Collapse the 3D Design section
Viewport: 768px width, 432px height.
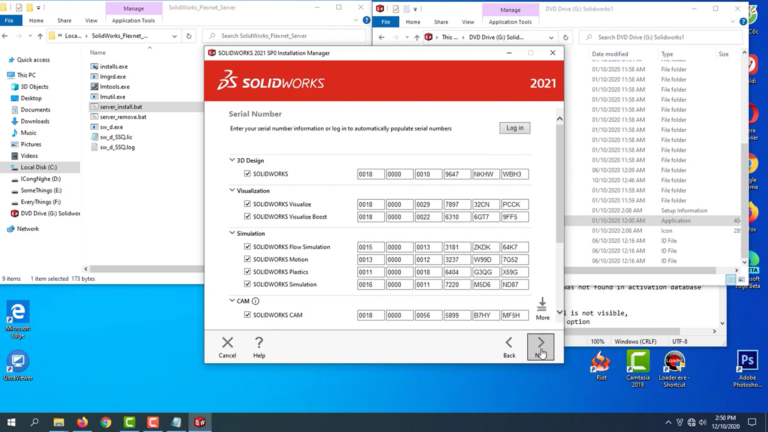coord(232,160)
